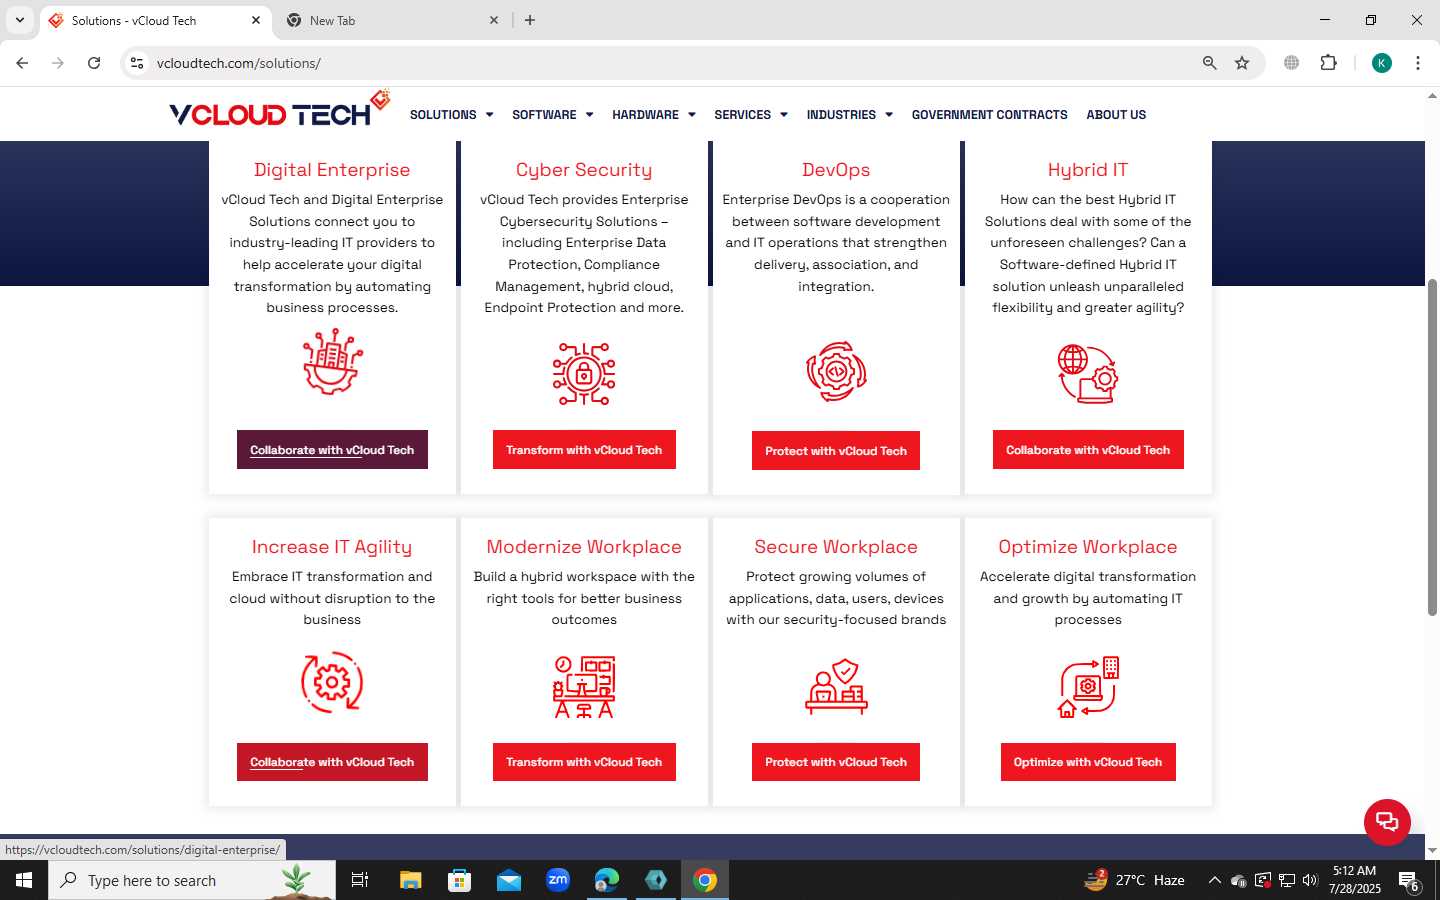Image resolution: width=1440 pixels, height=900 pixels.
Task: Open Task View on the taskbar
Action: tap(360, 880)
